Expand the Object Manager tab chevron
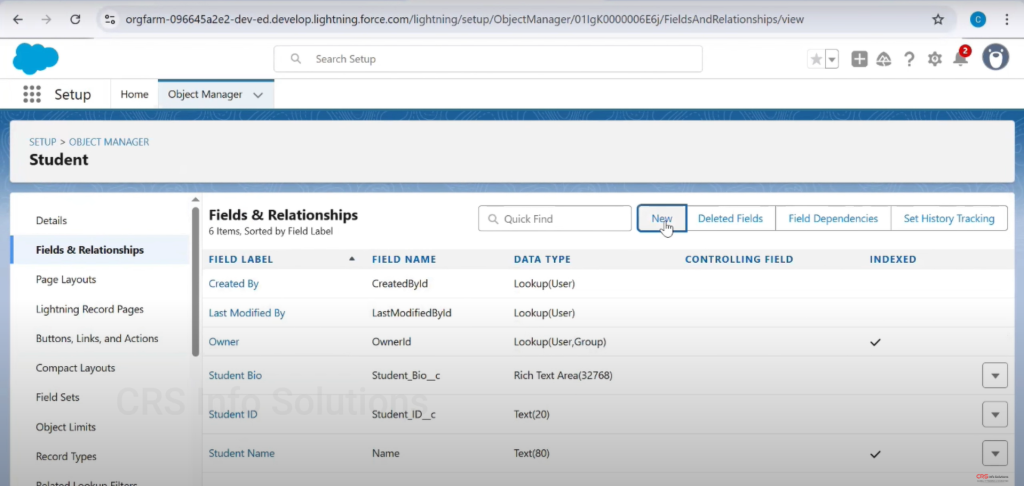 (258, 95)
